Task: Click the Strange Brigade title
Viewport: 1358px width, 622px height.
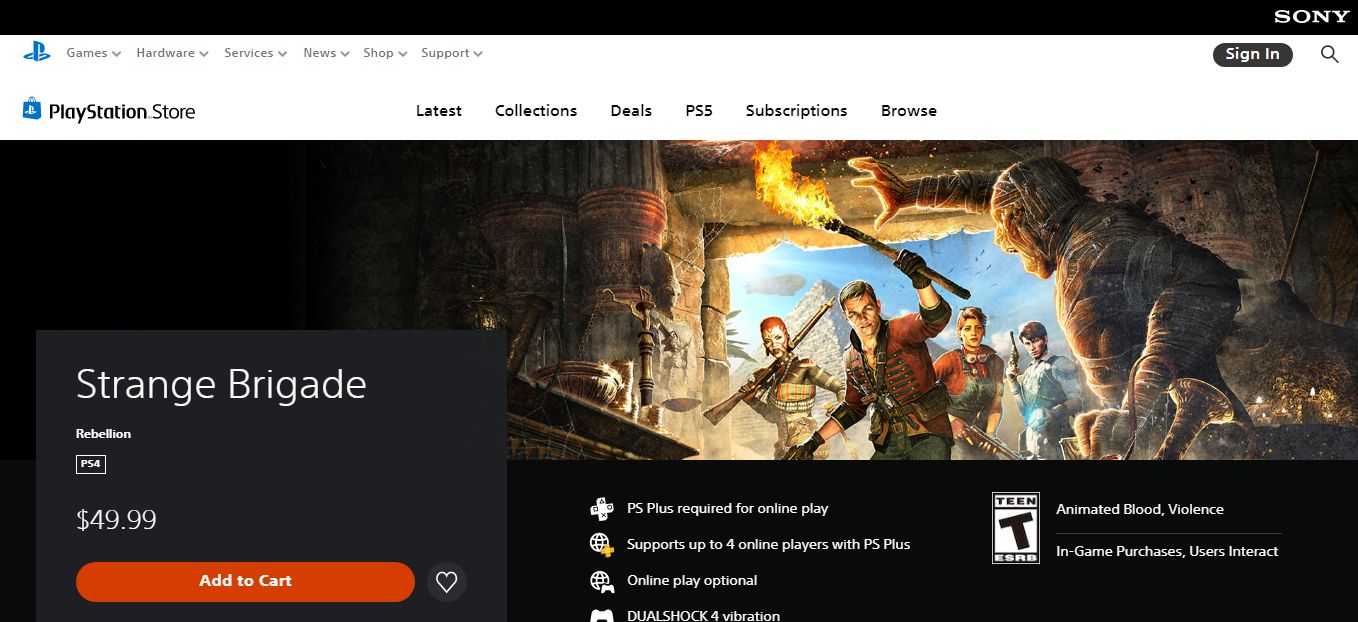Action: [221, 385]
